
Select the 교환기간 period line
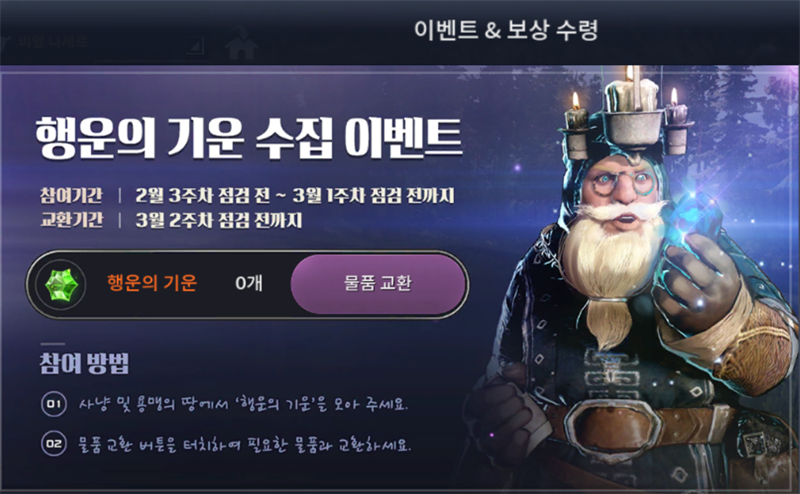171,220
